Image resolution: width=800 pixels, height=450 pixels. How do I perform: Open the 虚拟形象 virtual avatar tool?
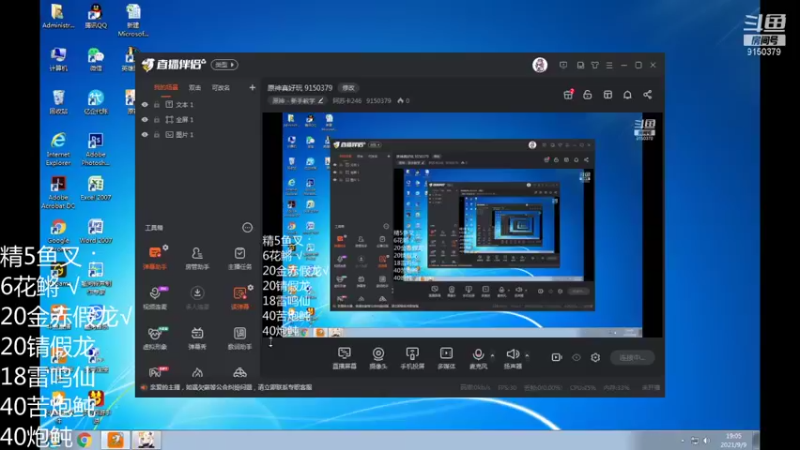pyautogui.click(x=155, y=338)
